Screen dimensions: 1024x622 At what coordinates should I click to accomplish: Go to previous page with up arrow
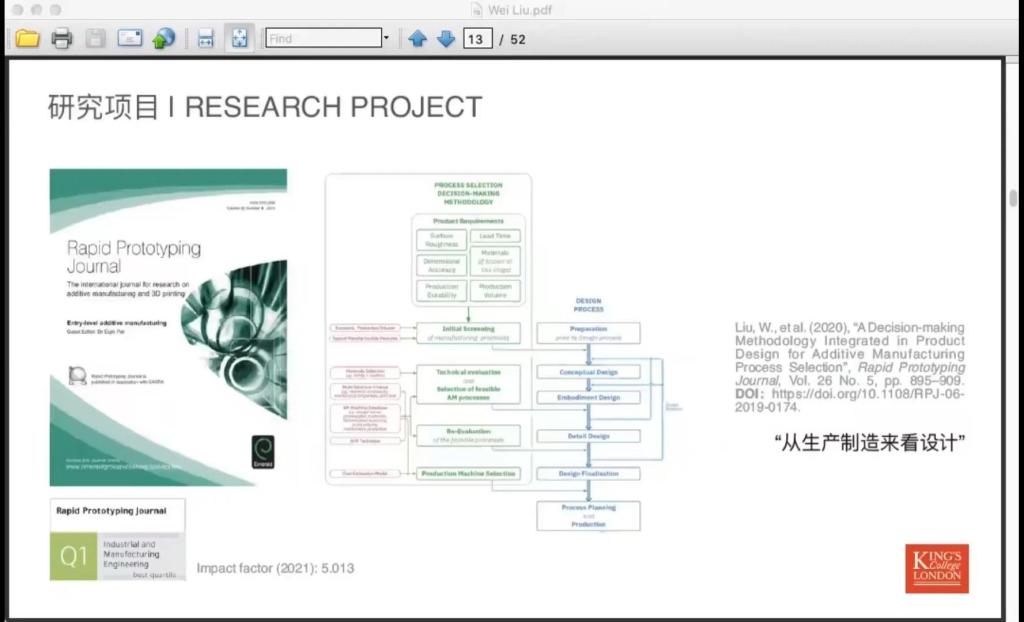coord(418,39)
